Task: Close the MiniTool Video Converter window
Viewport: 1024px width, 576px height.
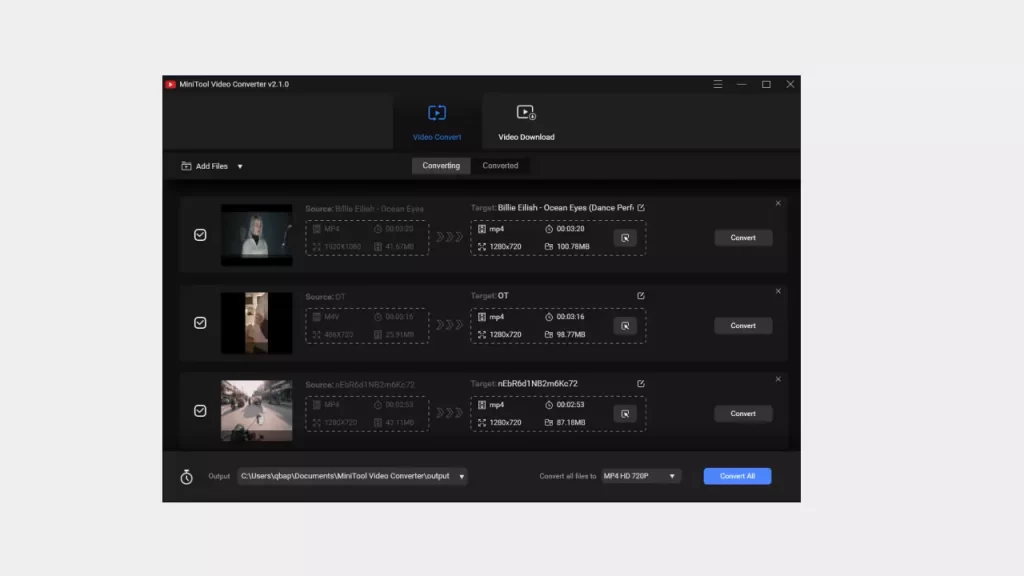Action: (x=790, y=84)
